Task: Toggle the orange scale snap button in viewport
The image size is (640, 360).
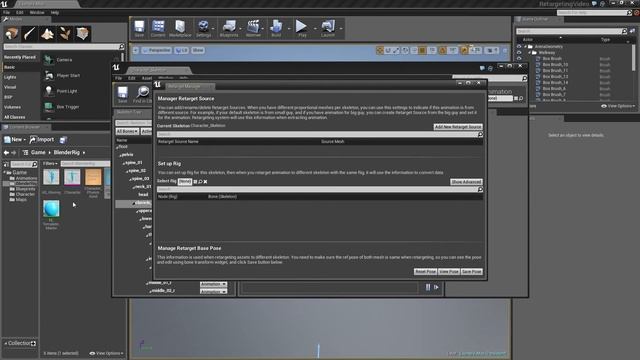Action: tap(464, 50)
